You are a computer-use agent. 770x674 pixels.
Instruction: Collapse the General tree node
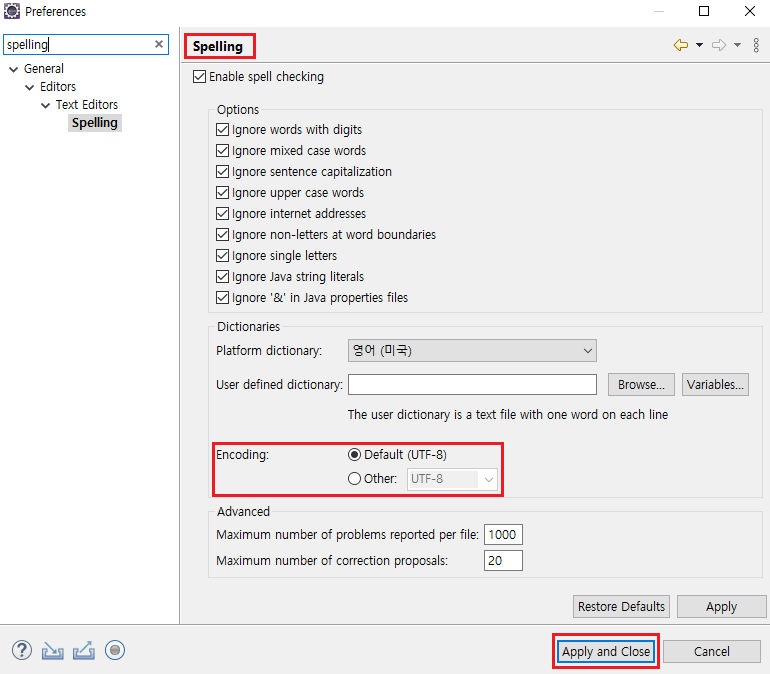[14, 69]
